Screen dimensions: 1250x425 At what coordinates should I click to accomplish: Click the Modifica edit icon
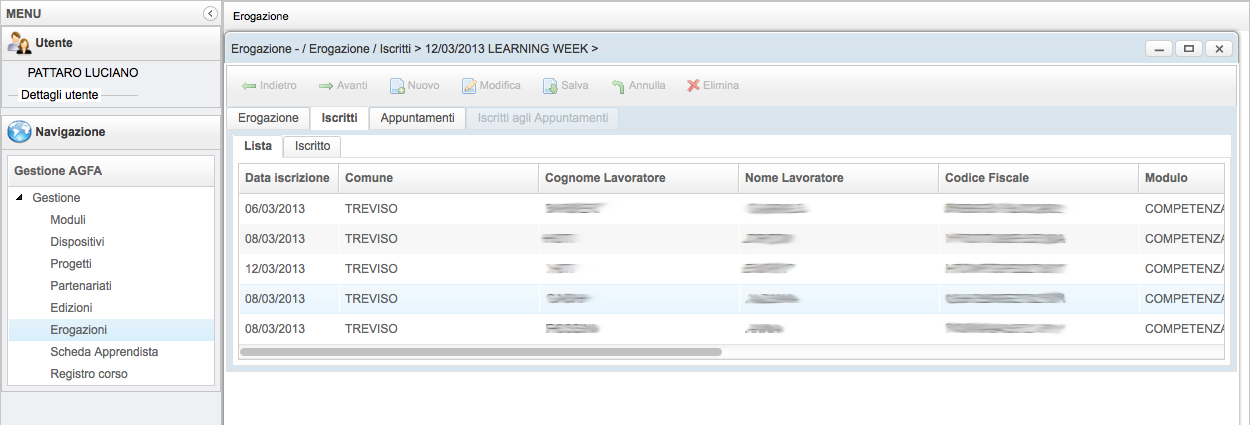469,86
